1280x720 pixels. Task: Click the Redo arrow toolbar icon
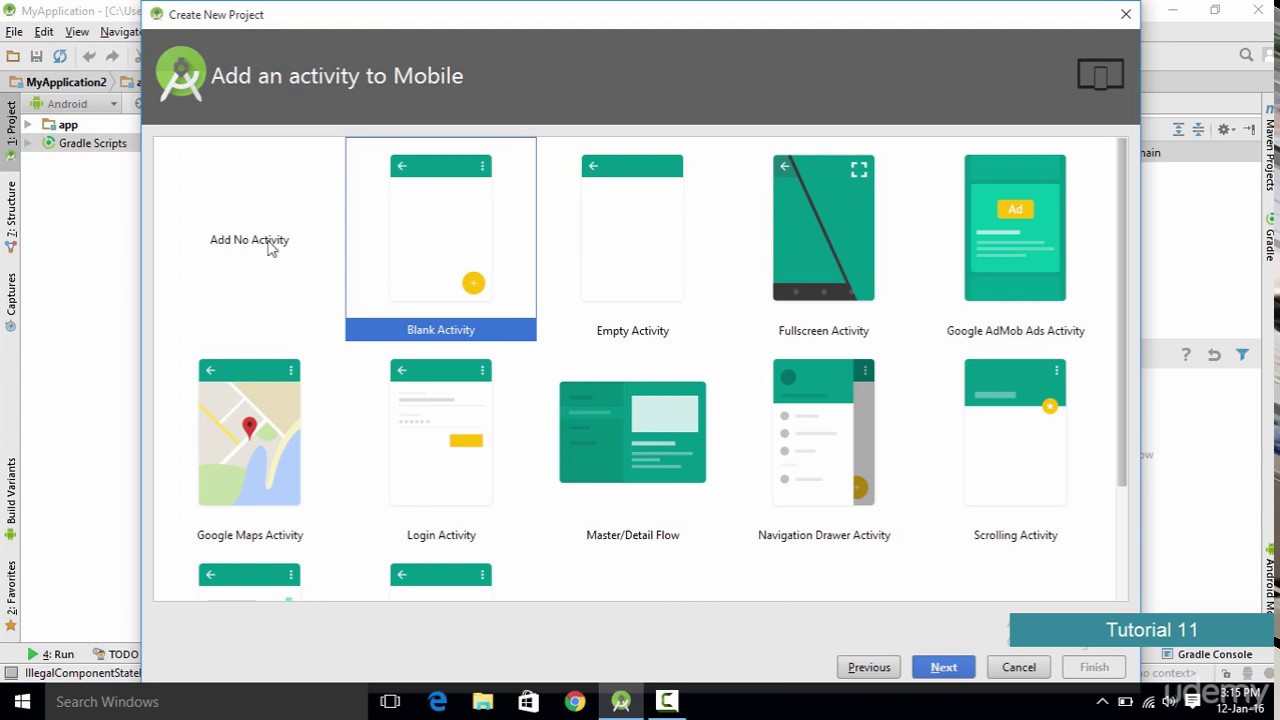point(112,57)
